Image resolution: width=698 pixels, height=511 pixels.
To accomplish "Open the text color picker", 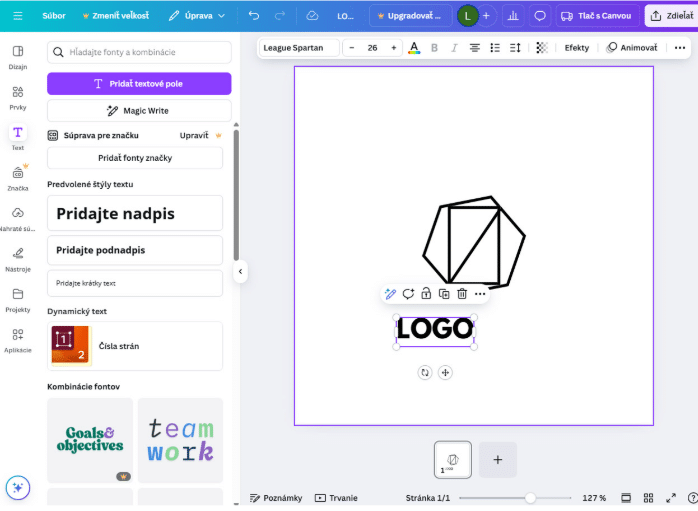I will tap(414, 48).
